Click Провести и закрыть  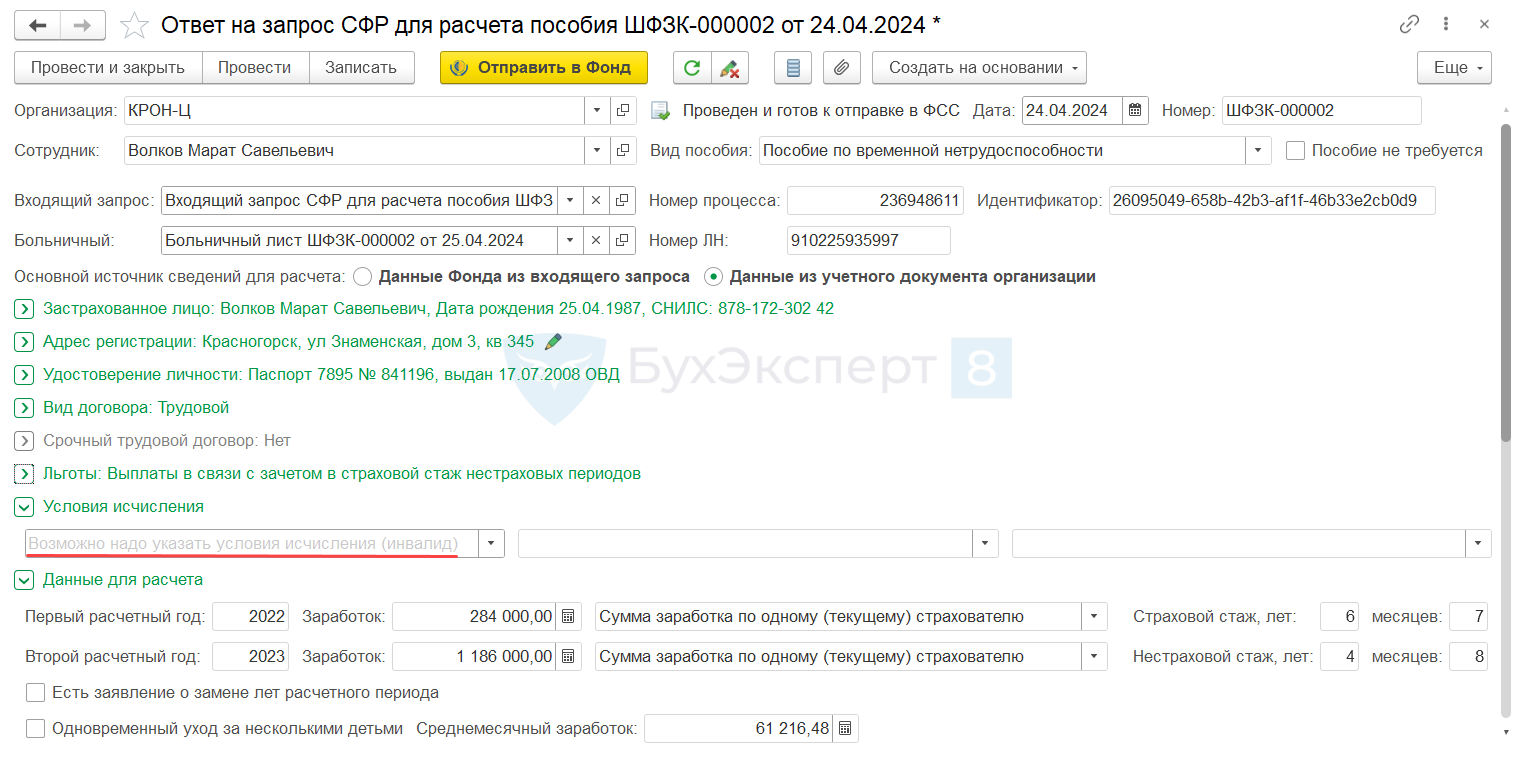point(108,68)
